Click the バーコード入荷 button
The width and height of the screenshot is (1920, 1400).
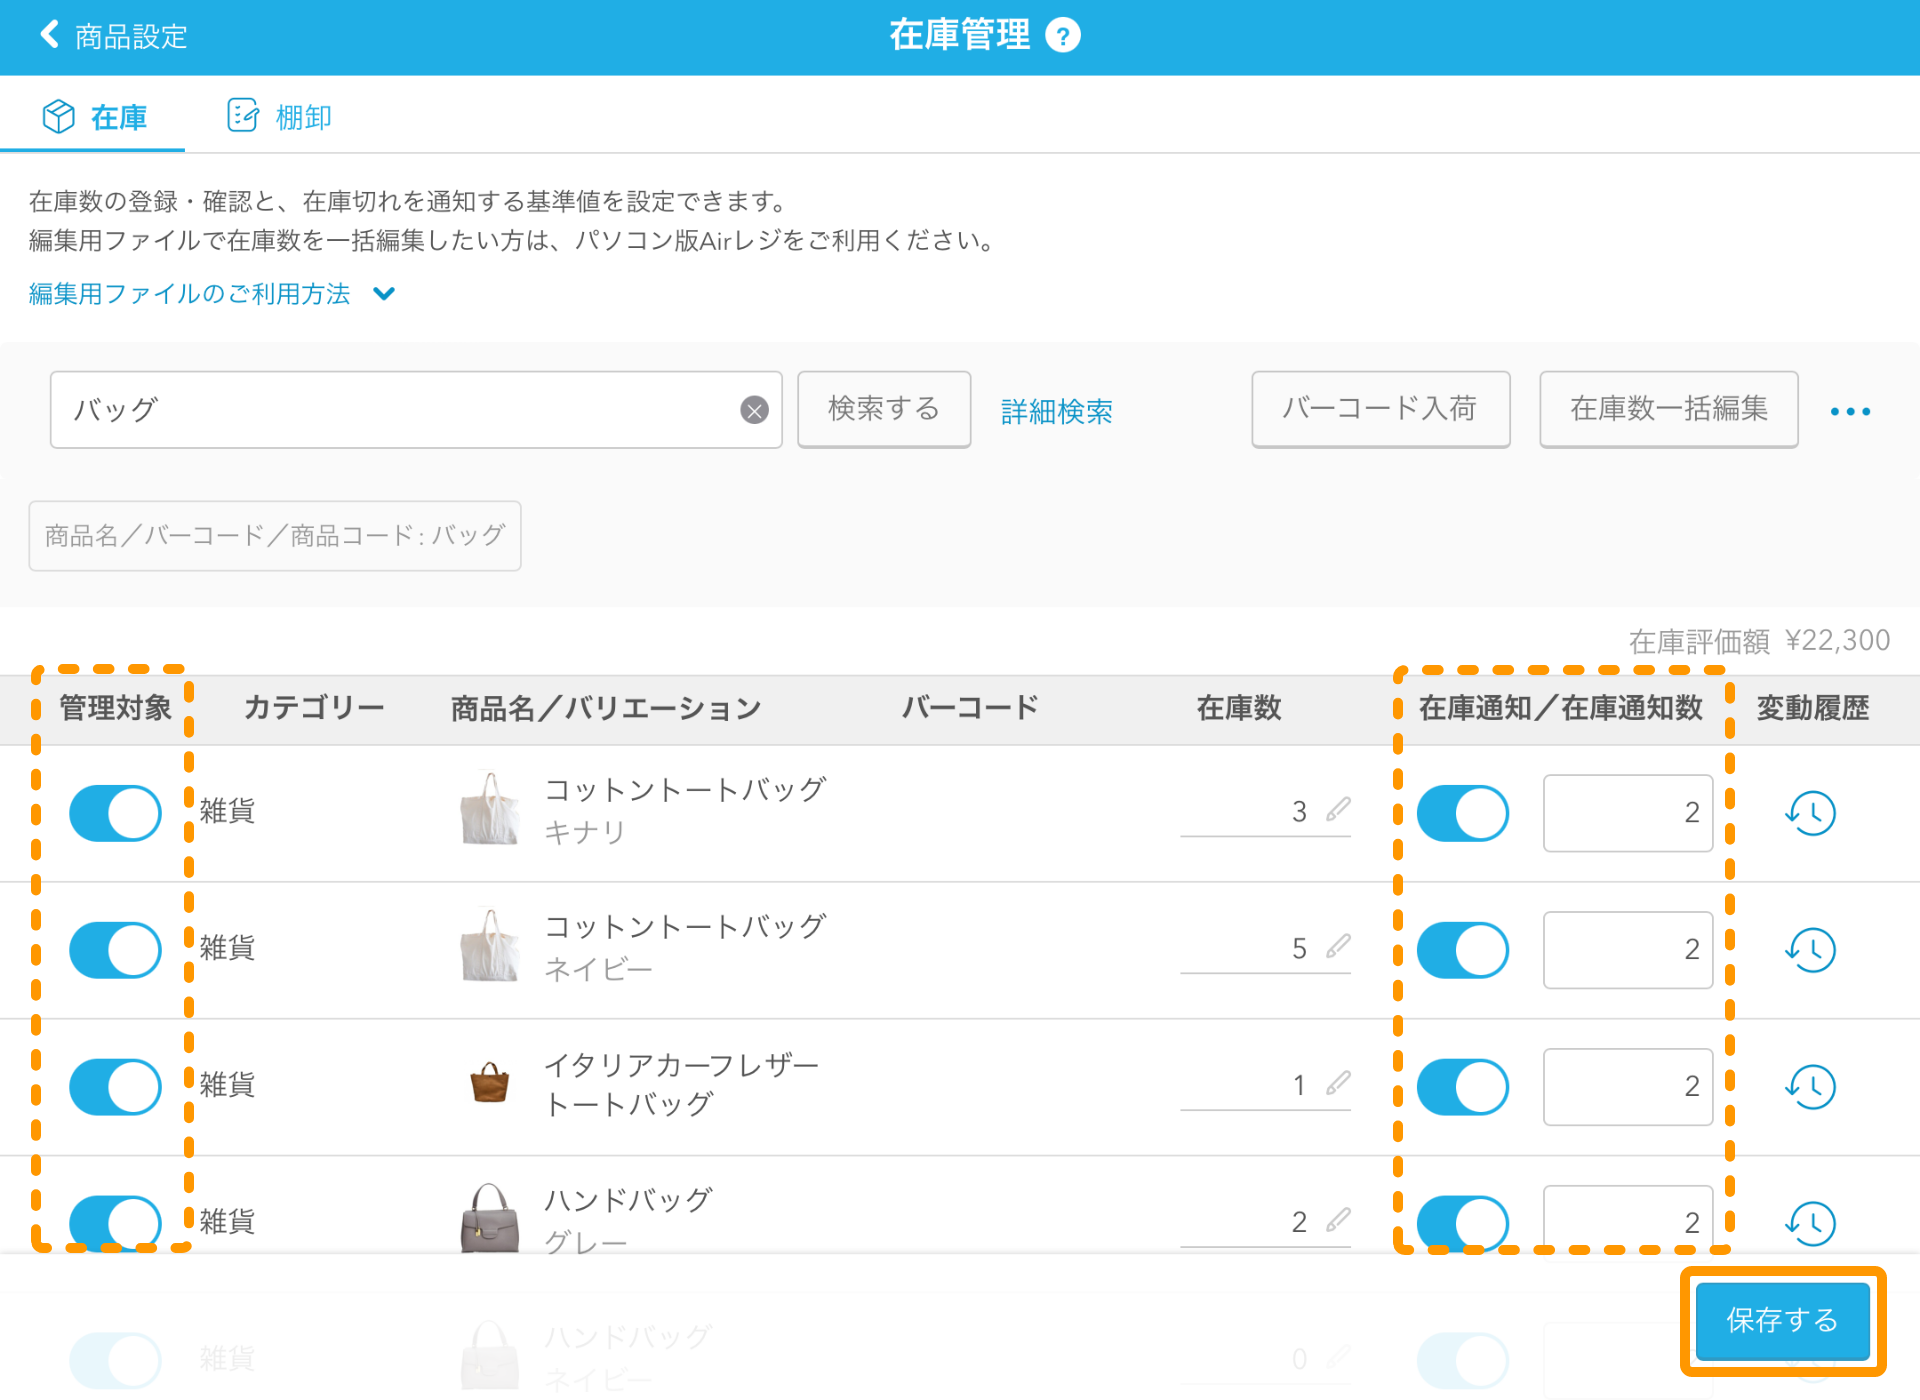coord(1381,409)
